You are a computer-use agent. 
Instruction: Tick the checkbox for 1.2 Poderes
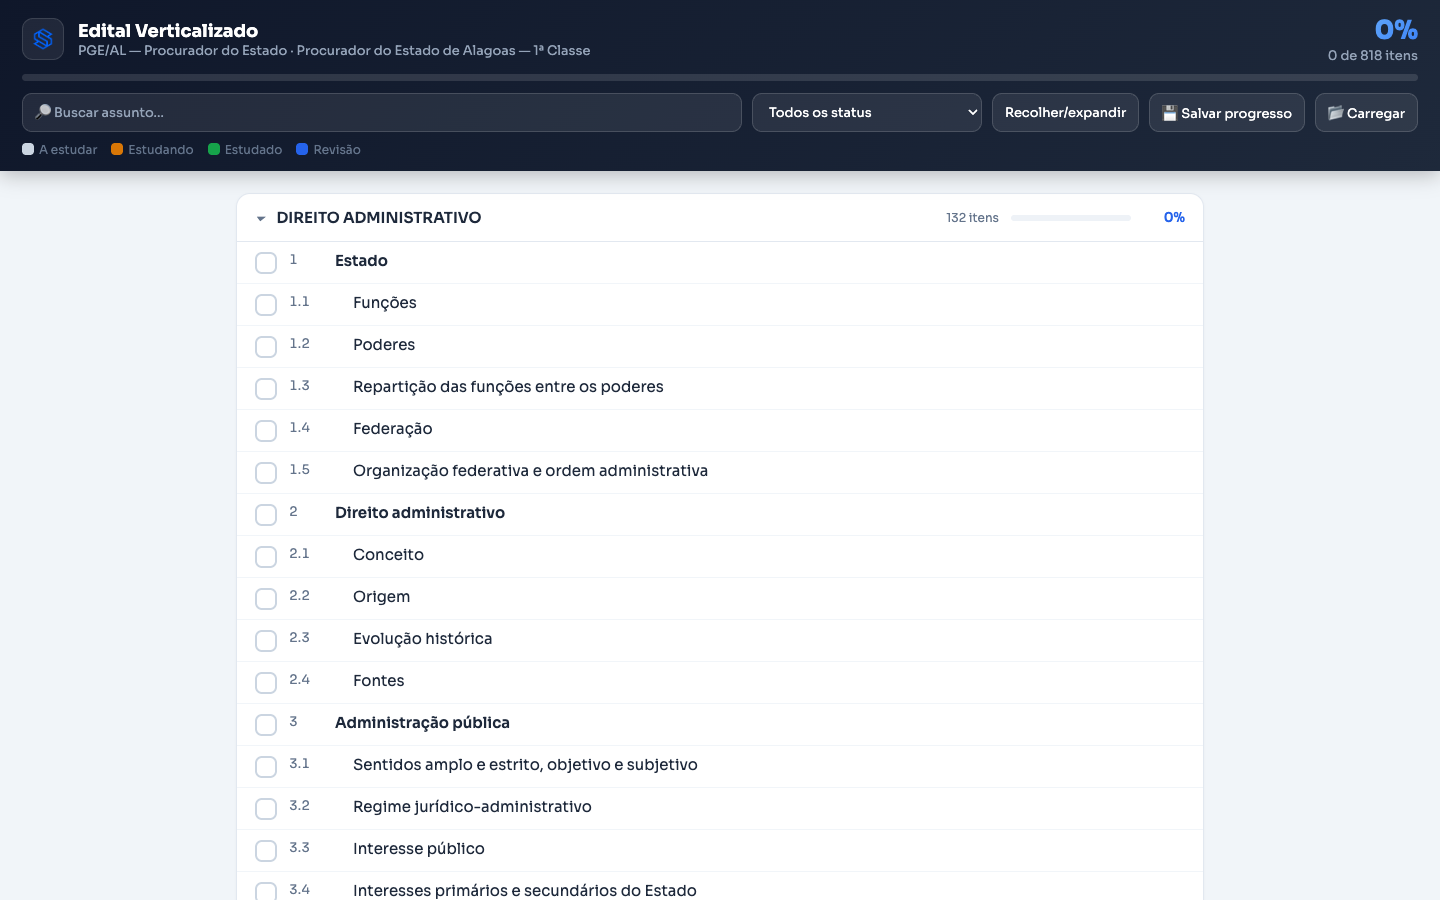click(x=266, y=347)
